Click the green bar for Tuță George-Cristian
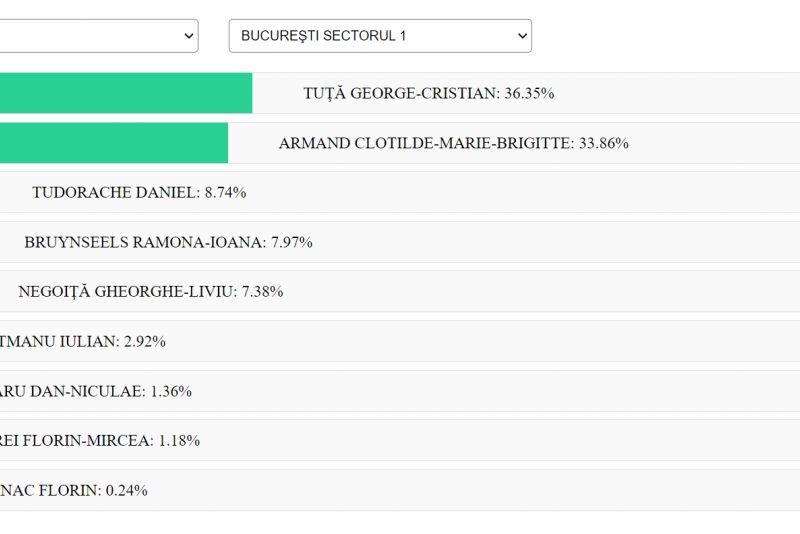This screenshot has width=800, height=534. point(125,93)
